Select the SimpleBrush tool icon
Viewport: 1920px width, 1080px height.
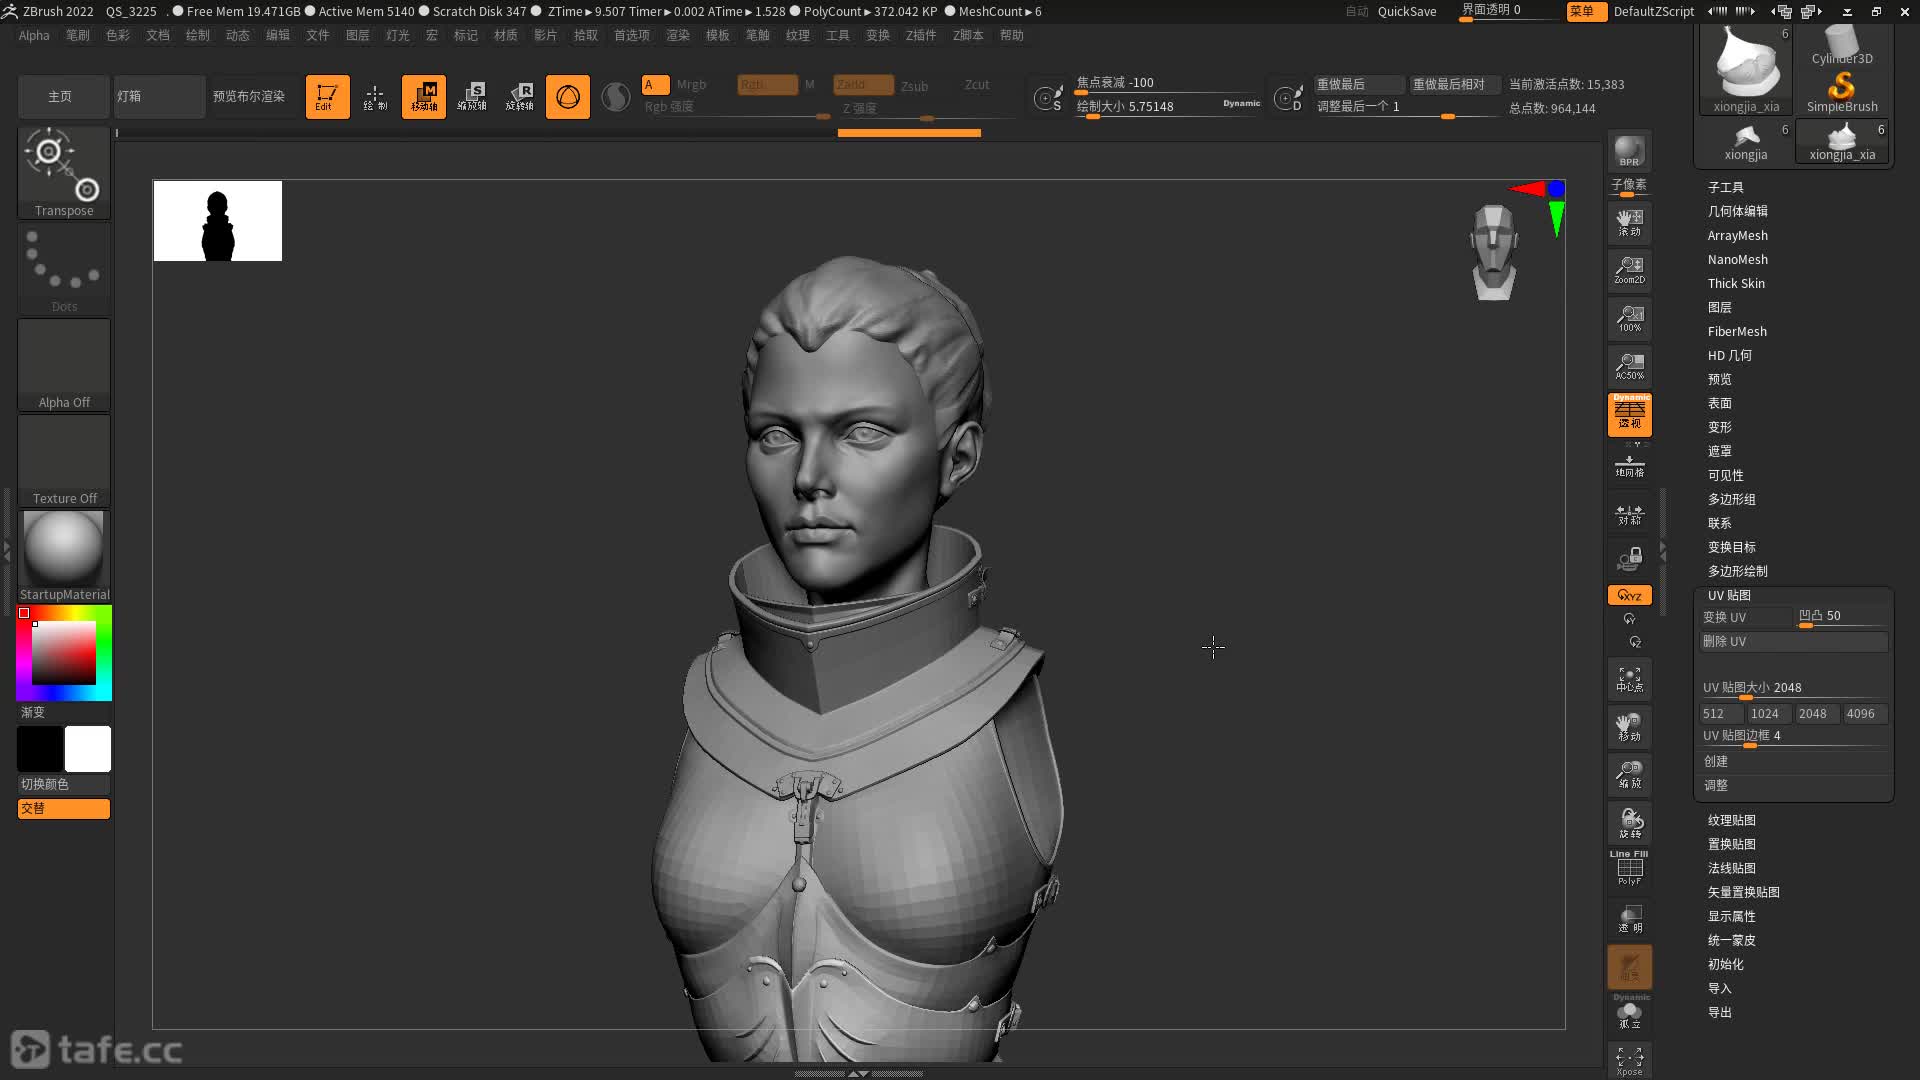[x=1842, y=91]
